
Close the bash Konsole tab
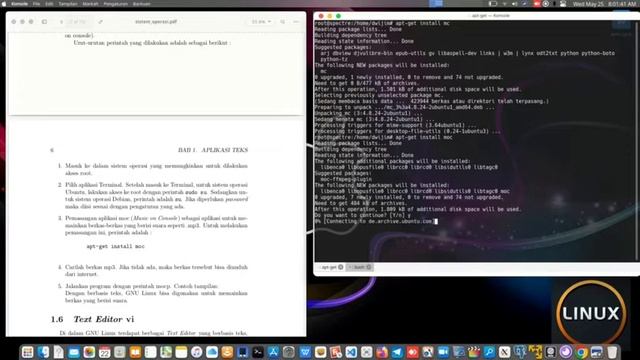369,267
